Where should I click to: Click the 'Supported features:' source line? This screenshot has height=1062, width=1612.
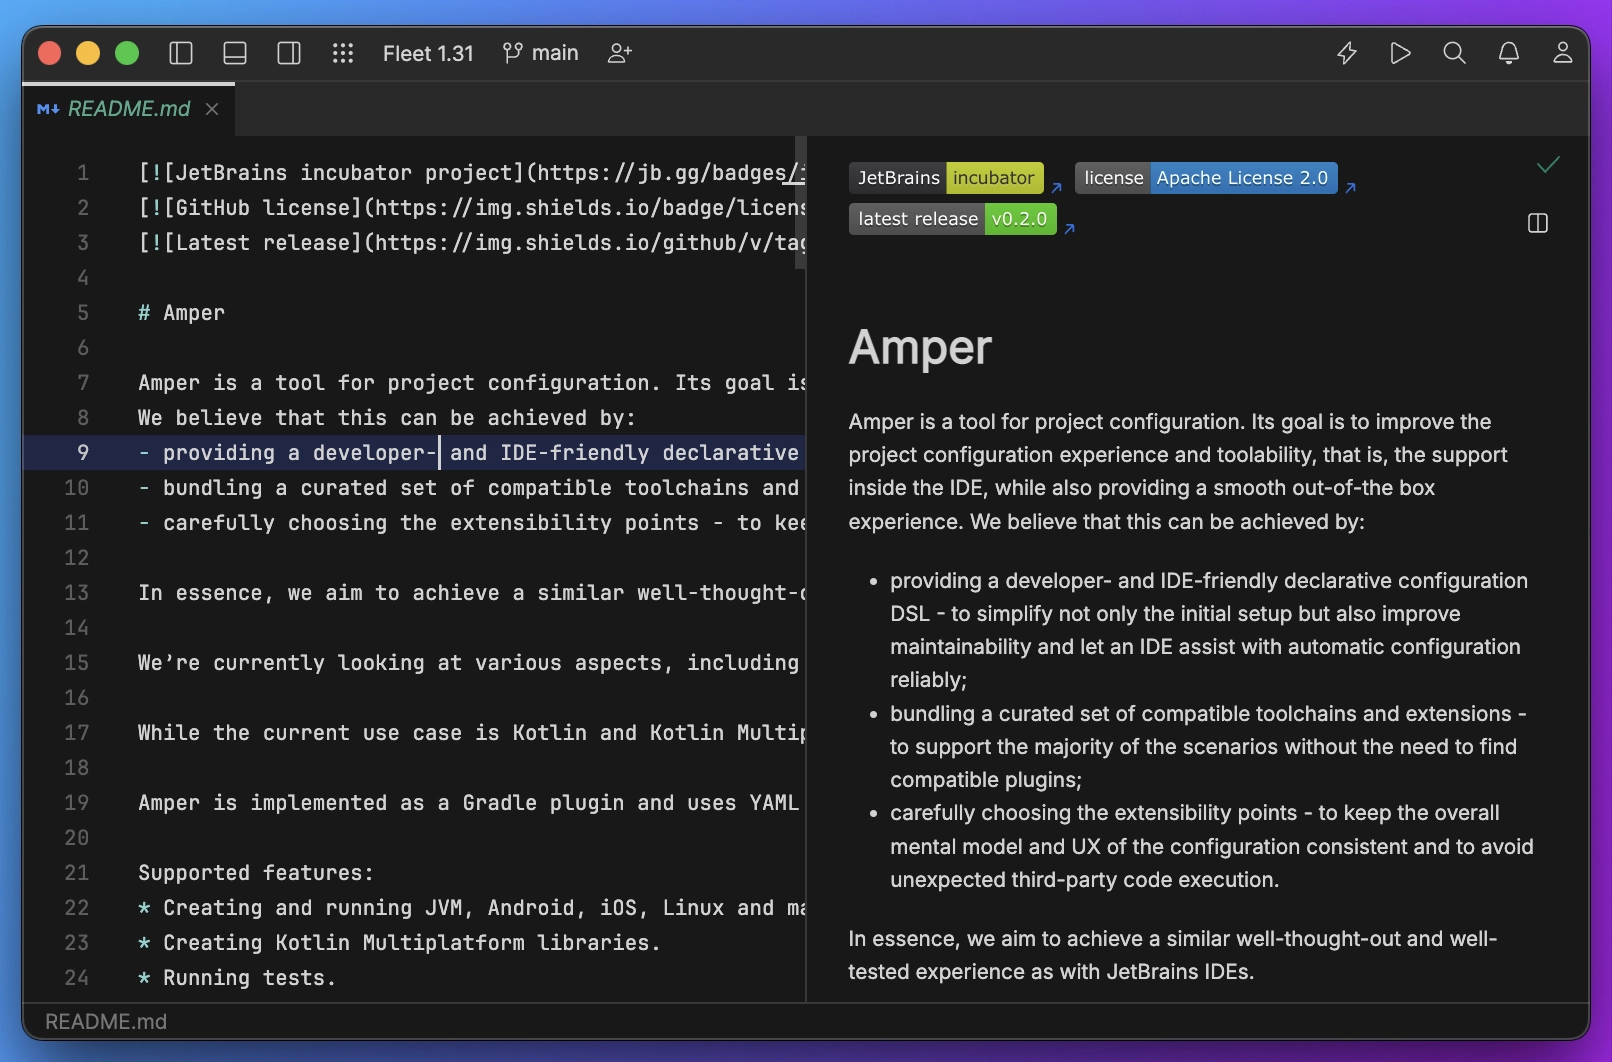(x=256, y=873)
